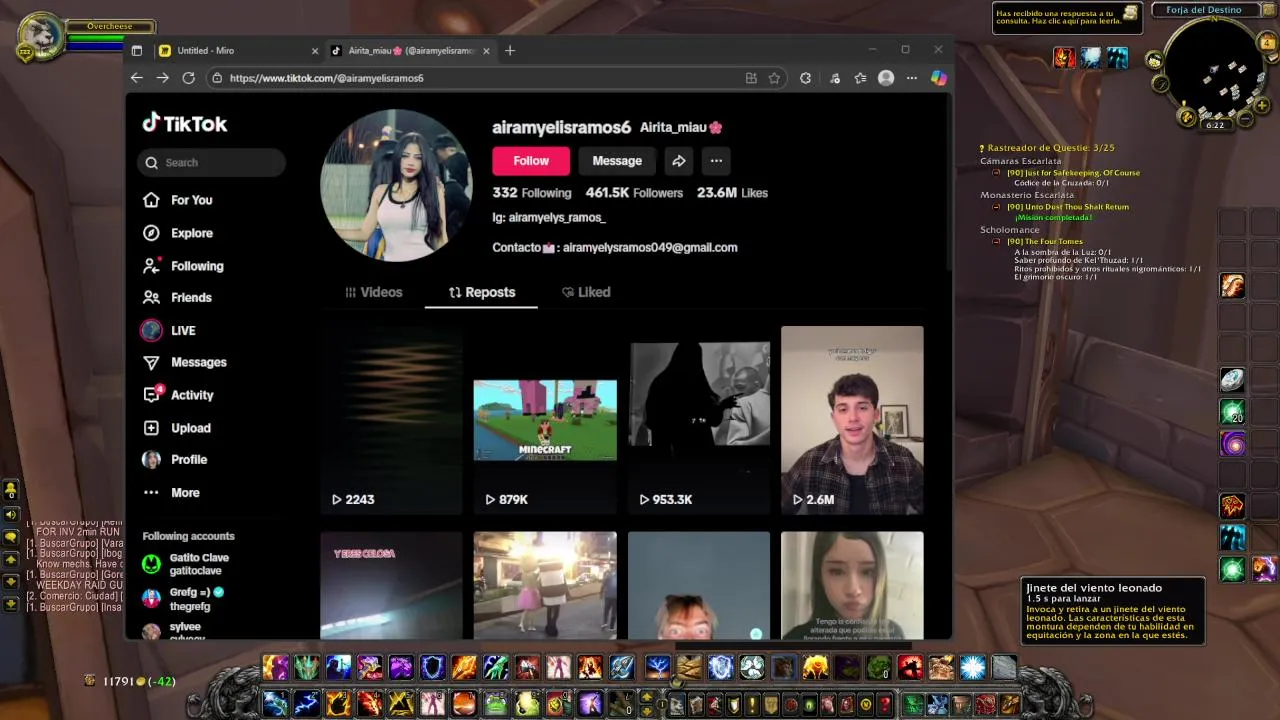Click the Upload icon in sidebar

[151, 428]
